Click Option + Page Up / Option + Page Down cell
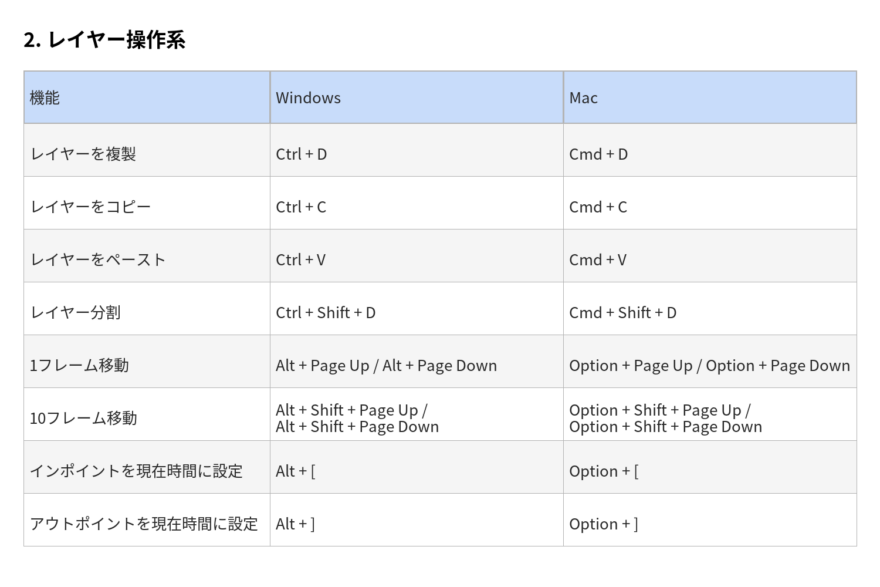The width and height of the screenshot is (880, 587). [709, 366]
